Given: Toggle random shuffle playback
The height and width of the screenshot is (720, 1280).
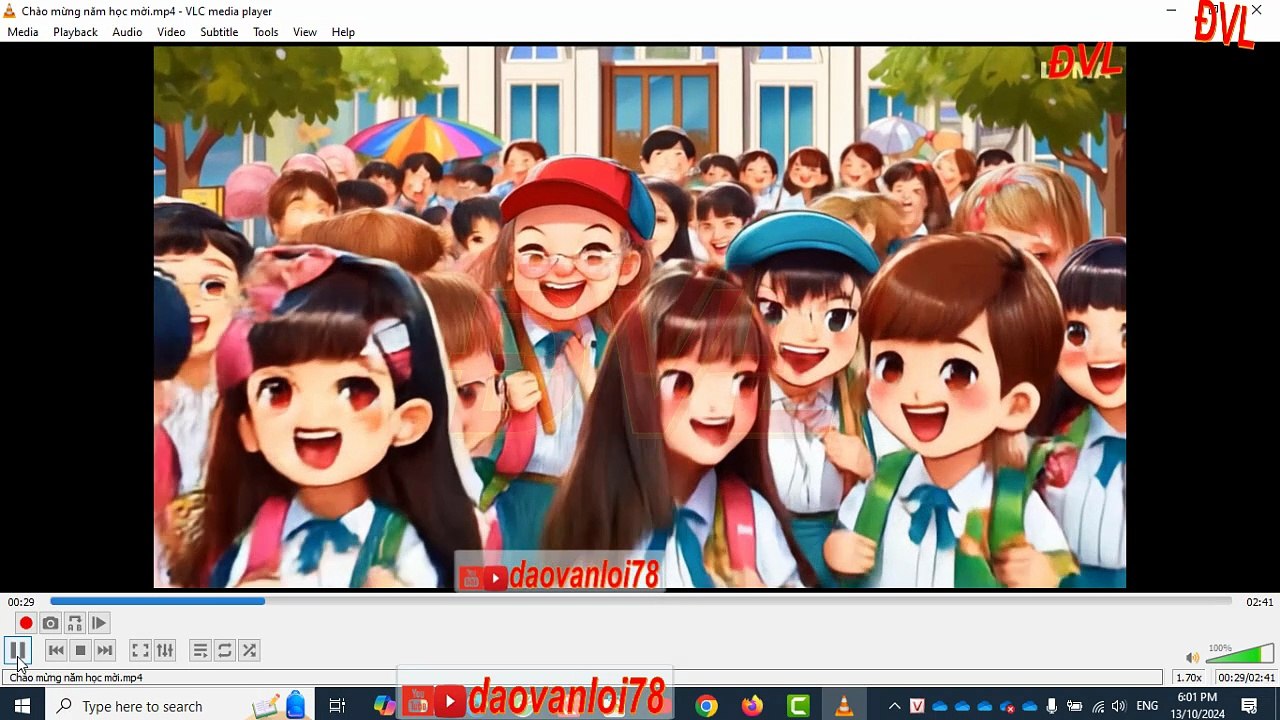Looking at the screenshot, I should pos(249,650).
